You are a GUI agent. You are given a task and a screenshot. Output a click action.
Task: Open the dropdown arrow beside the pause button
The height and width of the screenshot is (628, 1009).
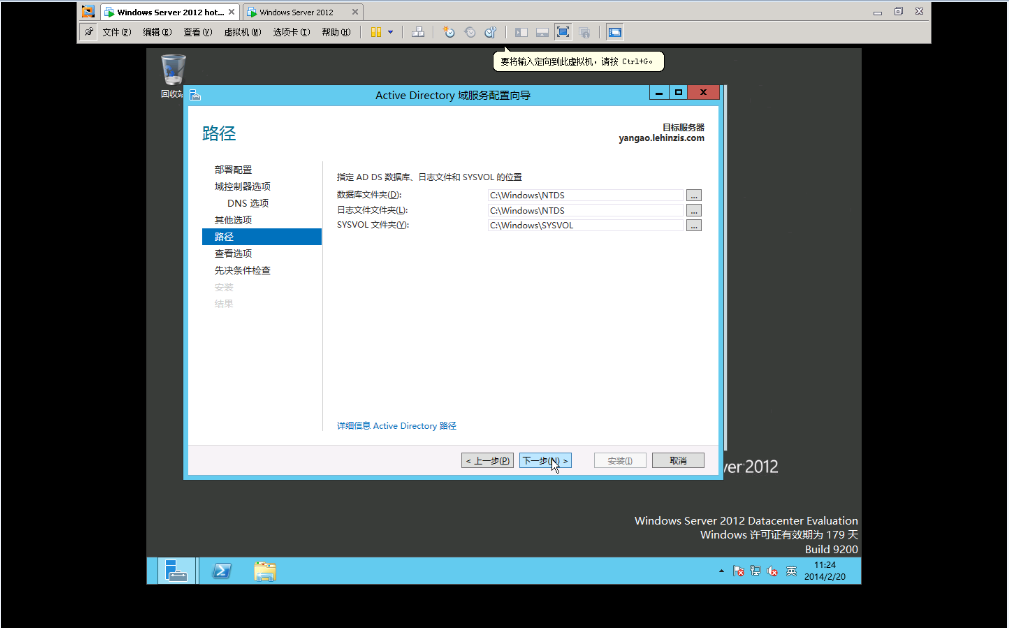click(391, 32)
